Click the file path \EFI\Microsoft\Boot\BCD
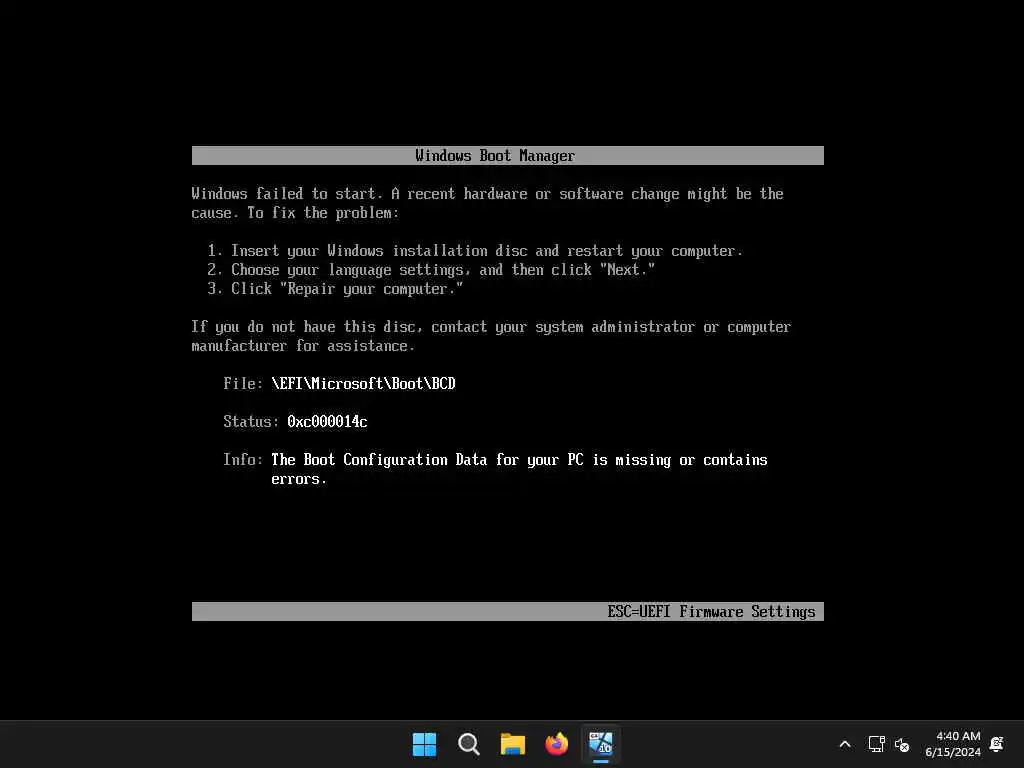Screen dimensions: 1024x768 click(x=364, y=383)
